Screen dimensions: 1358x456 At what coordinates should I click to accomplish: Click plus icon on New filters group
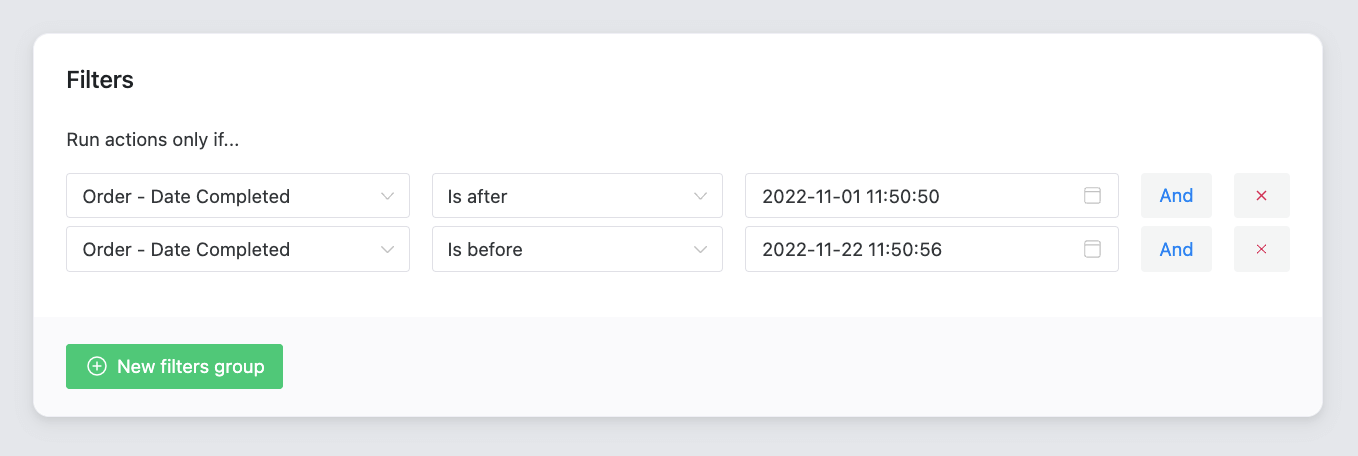pyautogui.click(x=96, y=367)
